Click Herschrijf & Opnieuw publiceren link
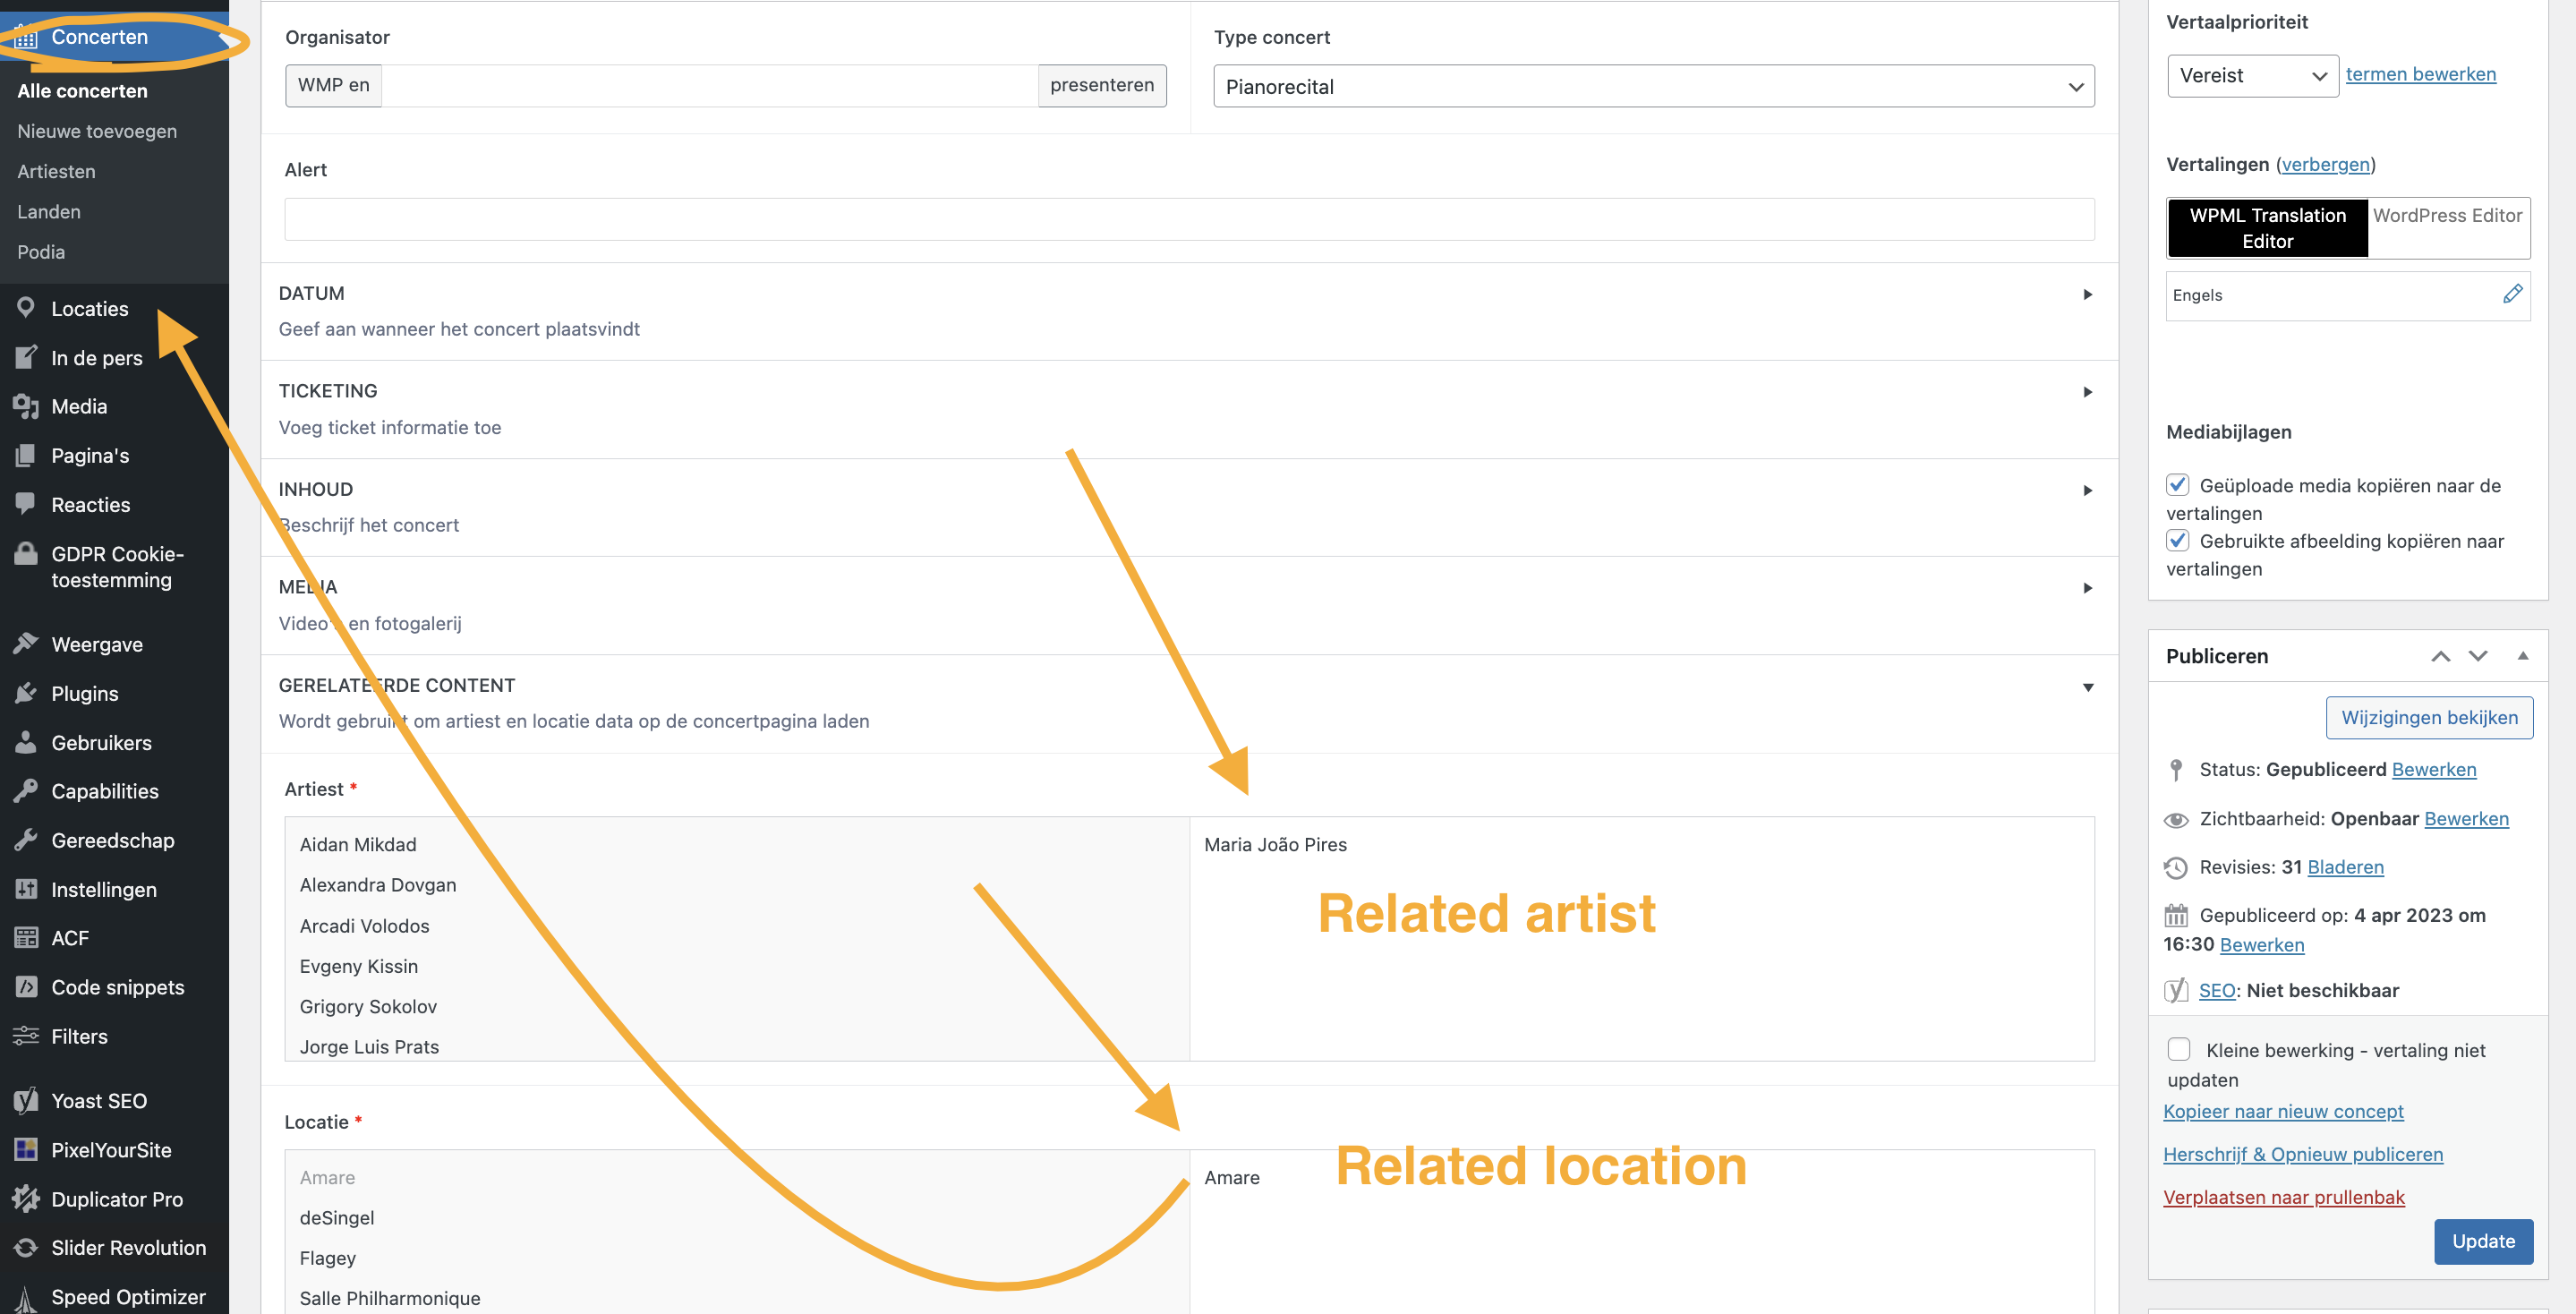The width and height of the screenshot is (2576, 1314). click(2302, 1154)
